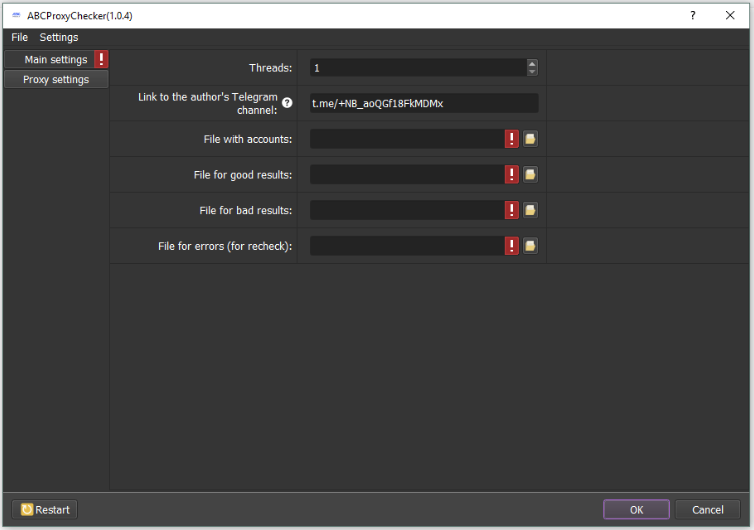Confirm settings with OK button
This screenshot has width=754, height=530.
click(636, 509)
